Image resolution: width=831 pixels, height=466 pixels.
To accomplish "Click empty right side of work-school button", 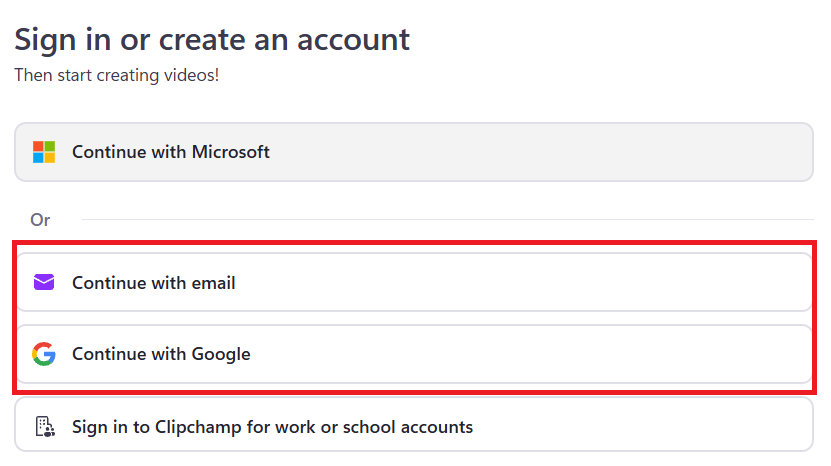I will click(x=680, y=427).
